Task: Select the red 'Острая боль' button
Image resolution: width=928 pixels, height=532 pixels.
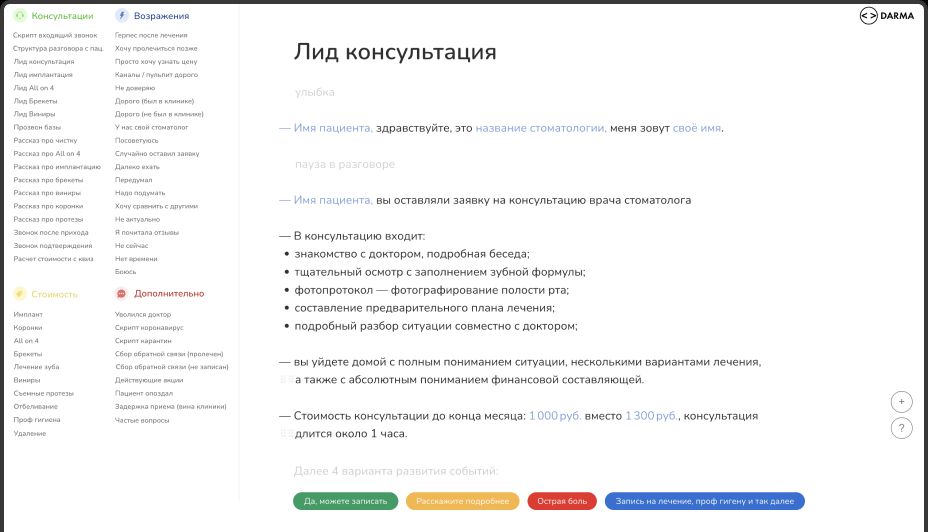Action: 562,502
